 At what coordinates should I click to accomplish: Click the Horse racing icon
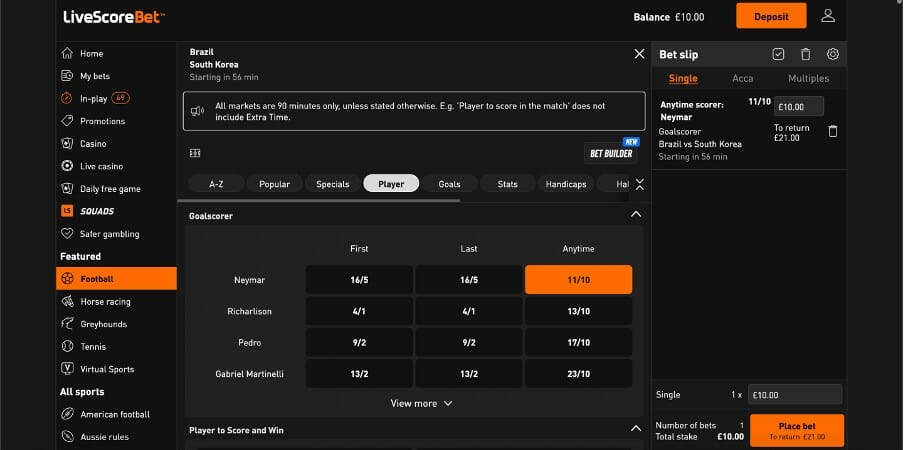tap(67, 301)
